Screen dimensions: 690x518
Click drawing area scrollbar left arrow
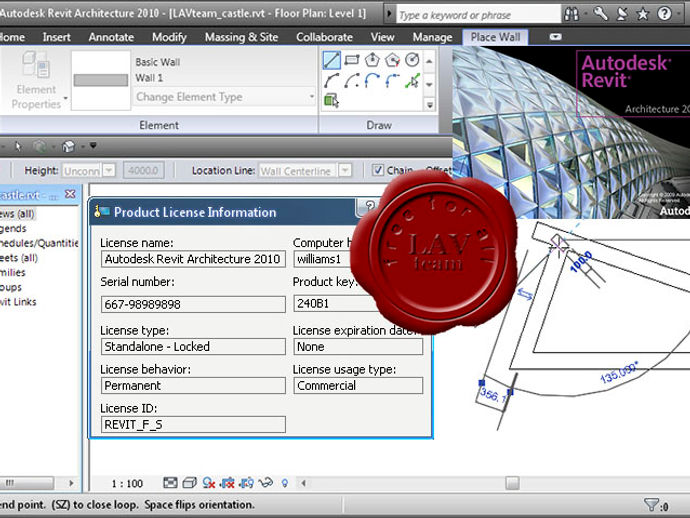(x=303, y=483)
